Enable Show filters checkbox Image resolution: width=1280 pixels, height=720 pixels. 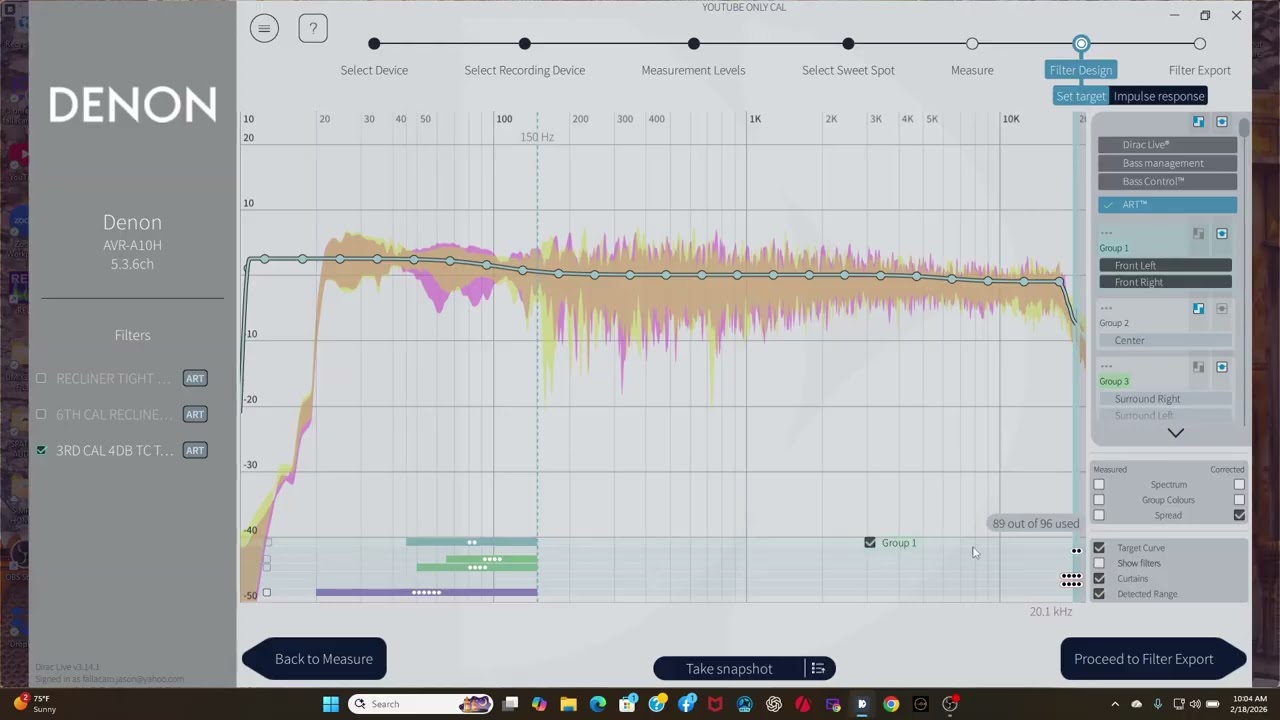(x=1099, y=563)
